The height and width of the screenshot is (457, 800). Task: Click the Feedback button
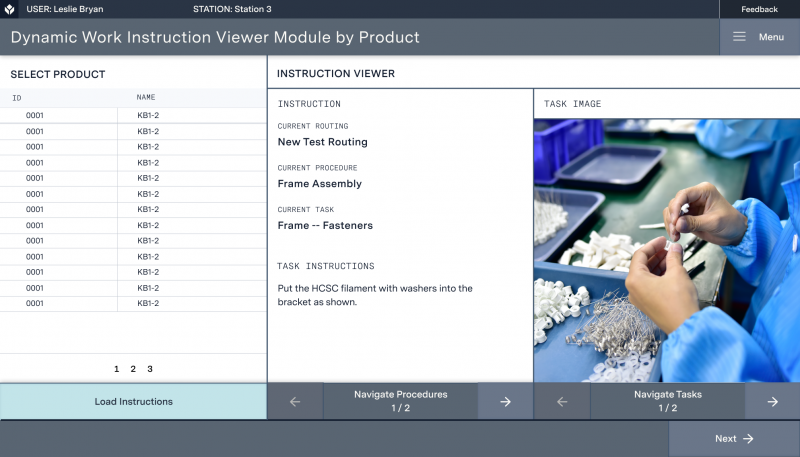(759, 9)
